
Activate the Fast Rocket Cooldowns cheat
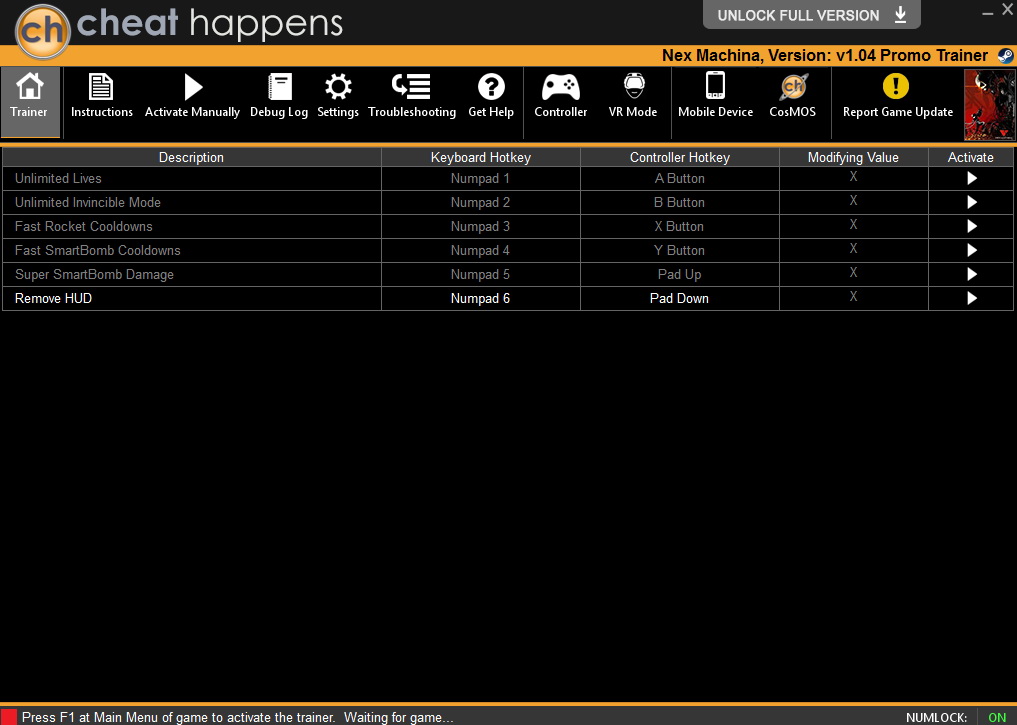(971, 226)
